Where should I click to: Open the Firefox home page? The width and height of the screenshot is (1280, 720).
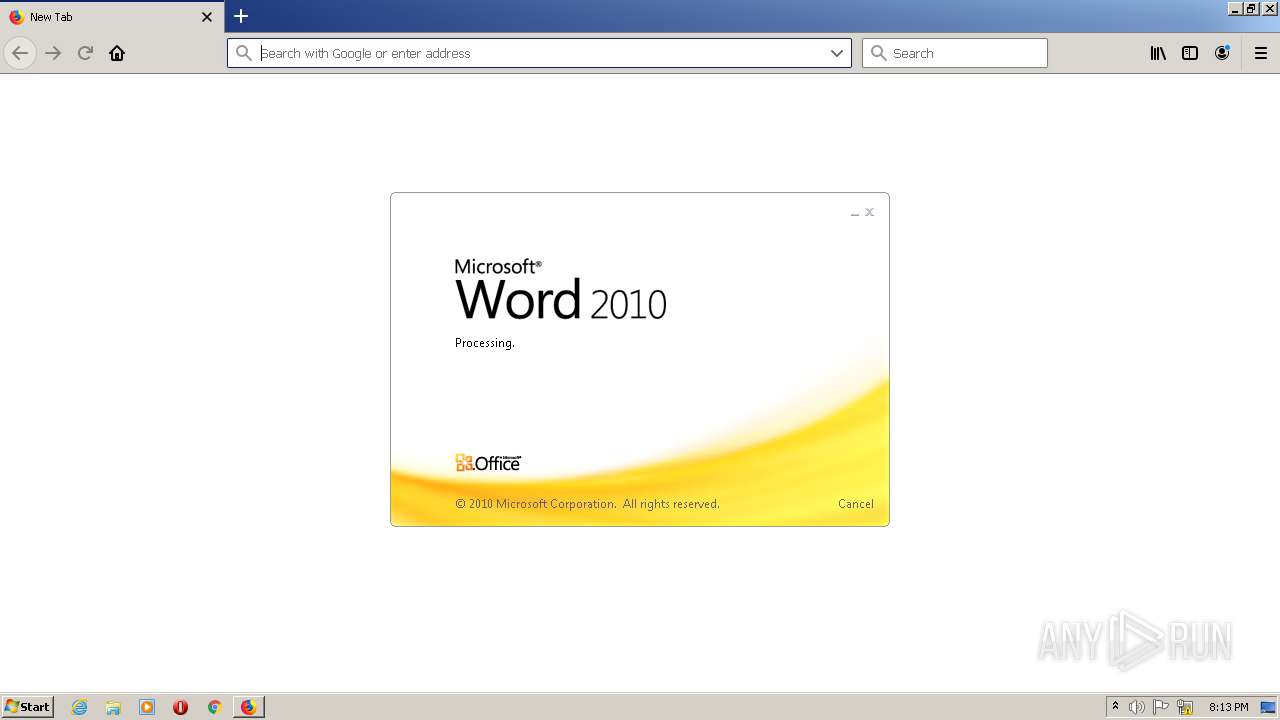[x=117, y=53]
